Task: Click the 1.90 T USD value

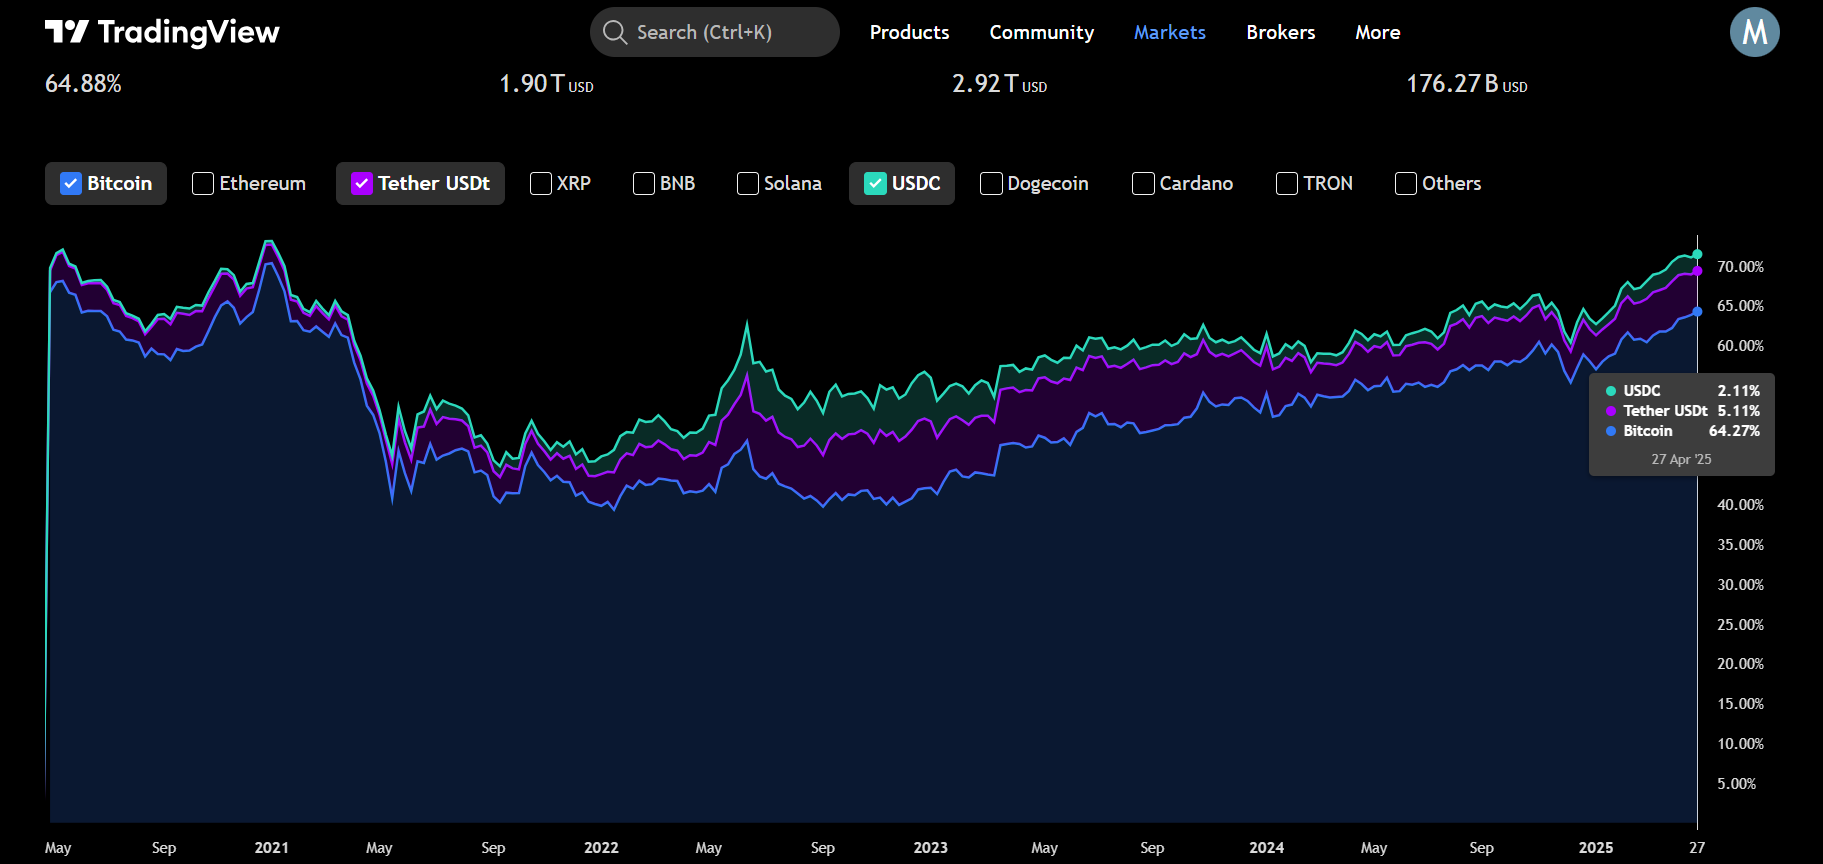Action: point(546,84)
